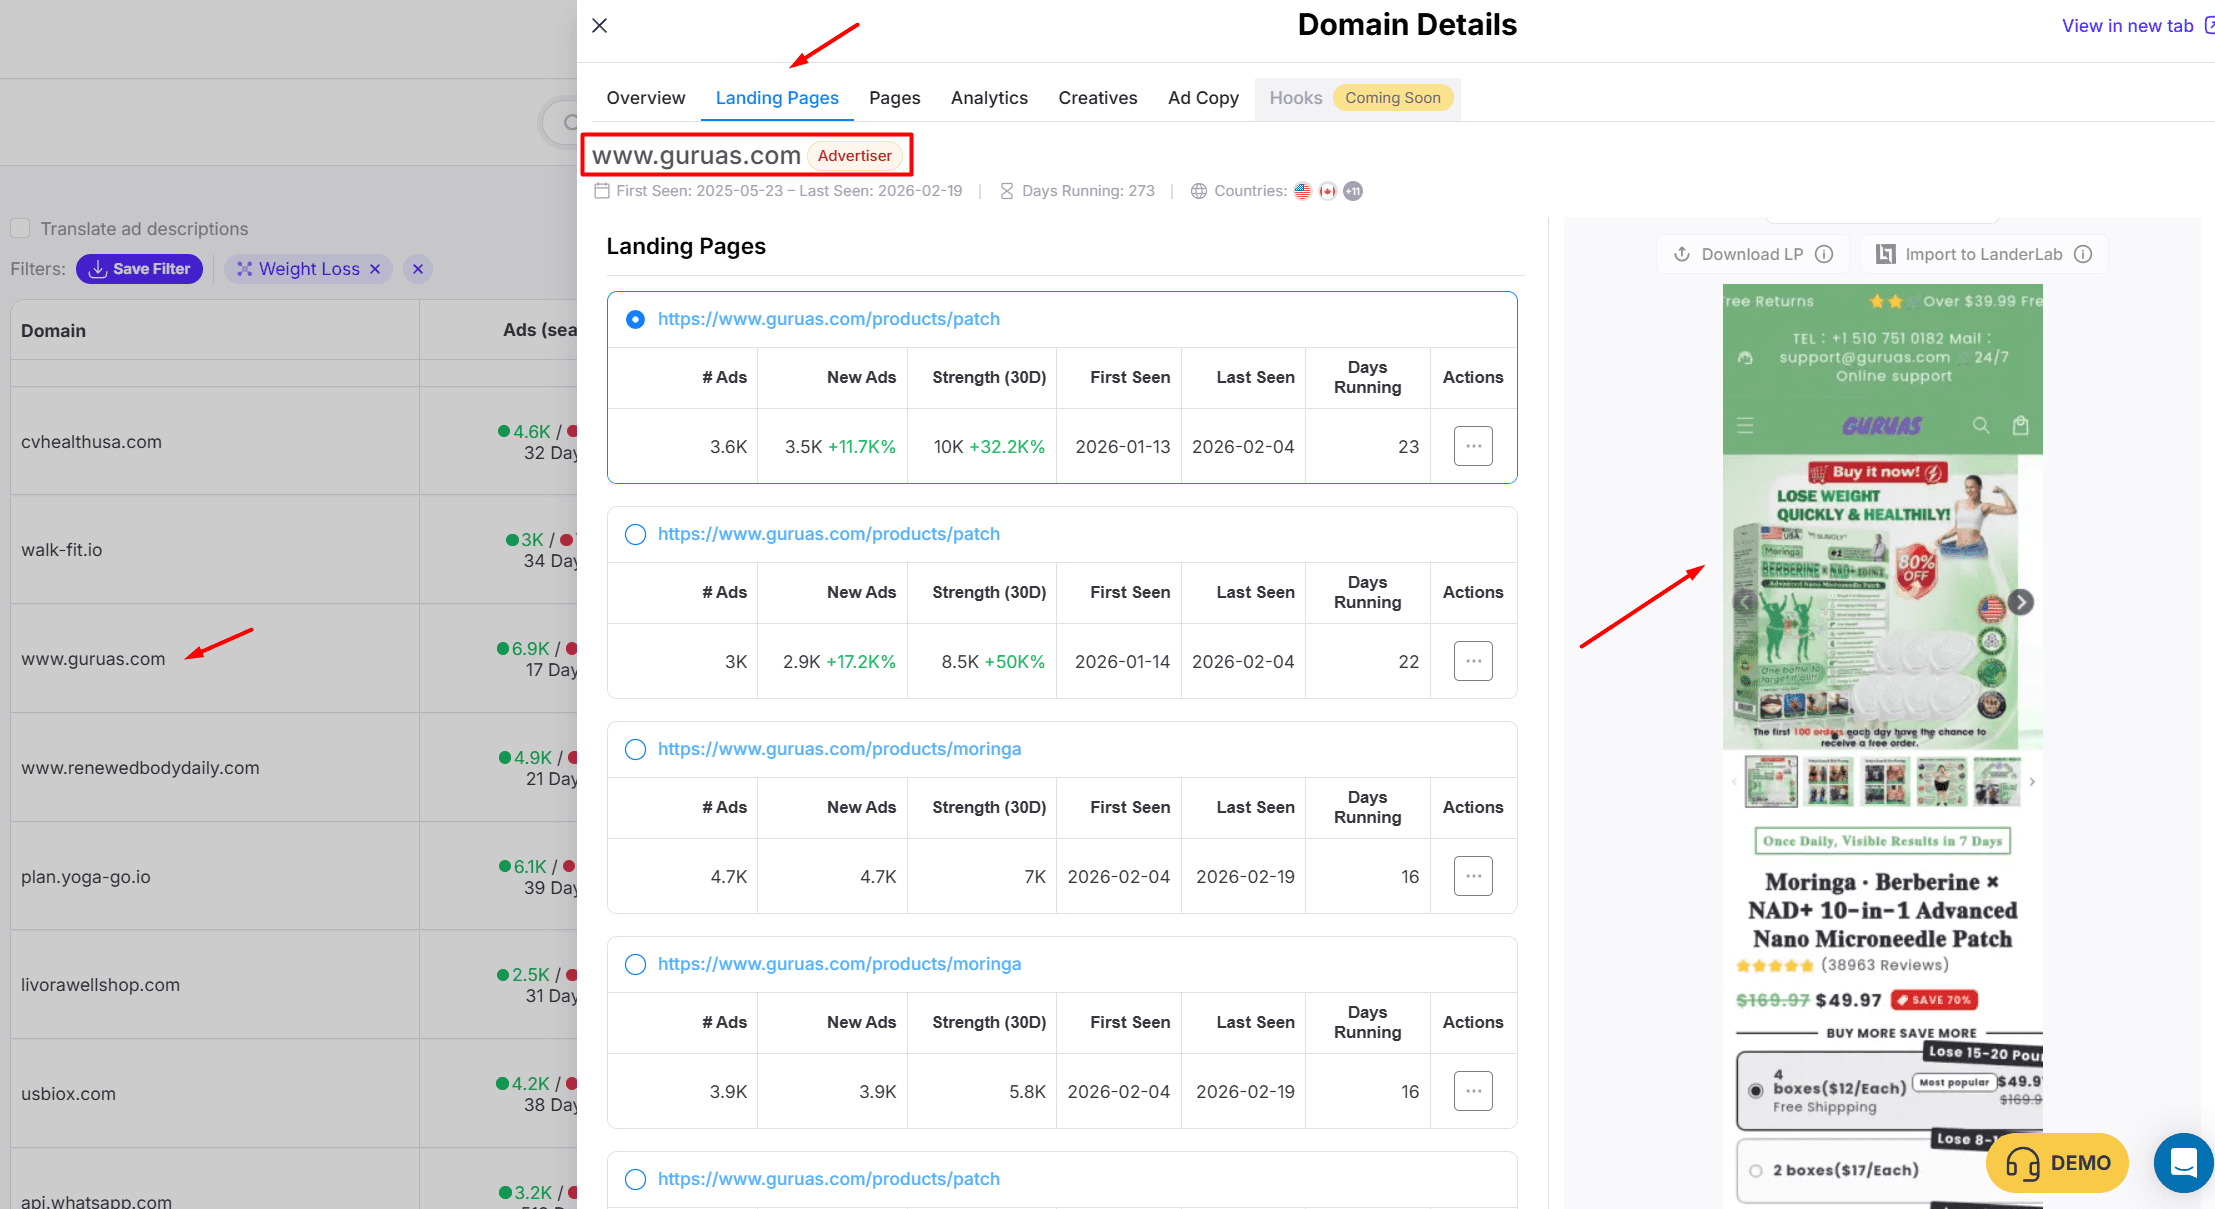Select second products/patch landing page radio
This screenshot has height=1209, width=2215.
(x=635, y=534)
